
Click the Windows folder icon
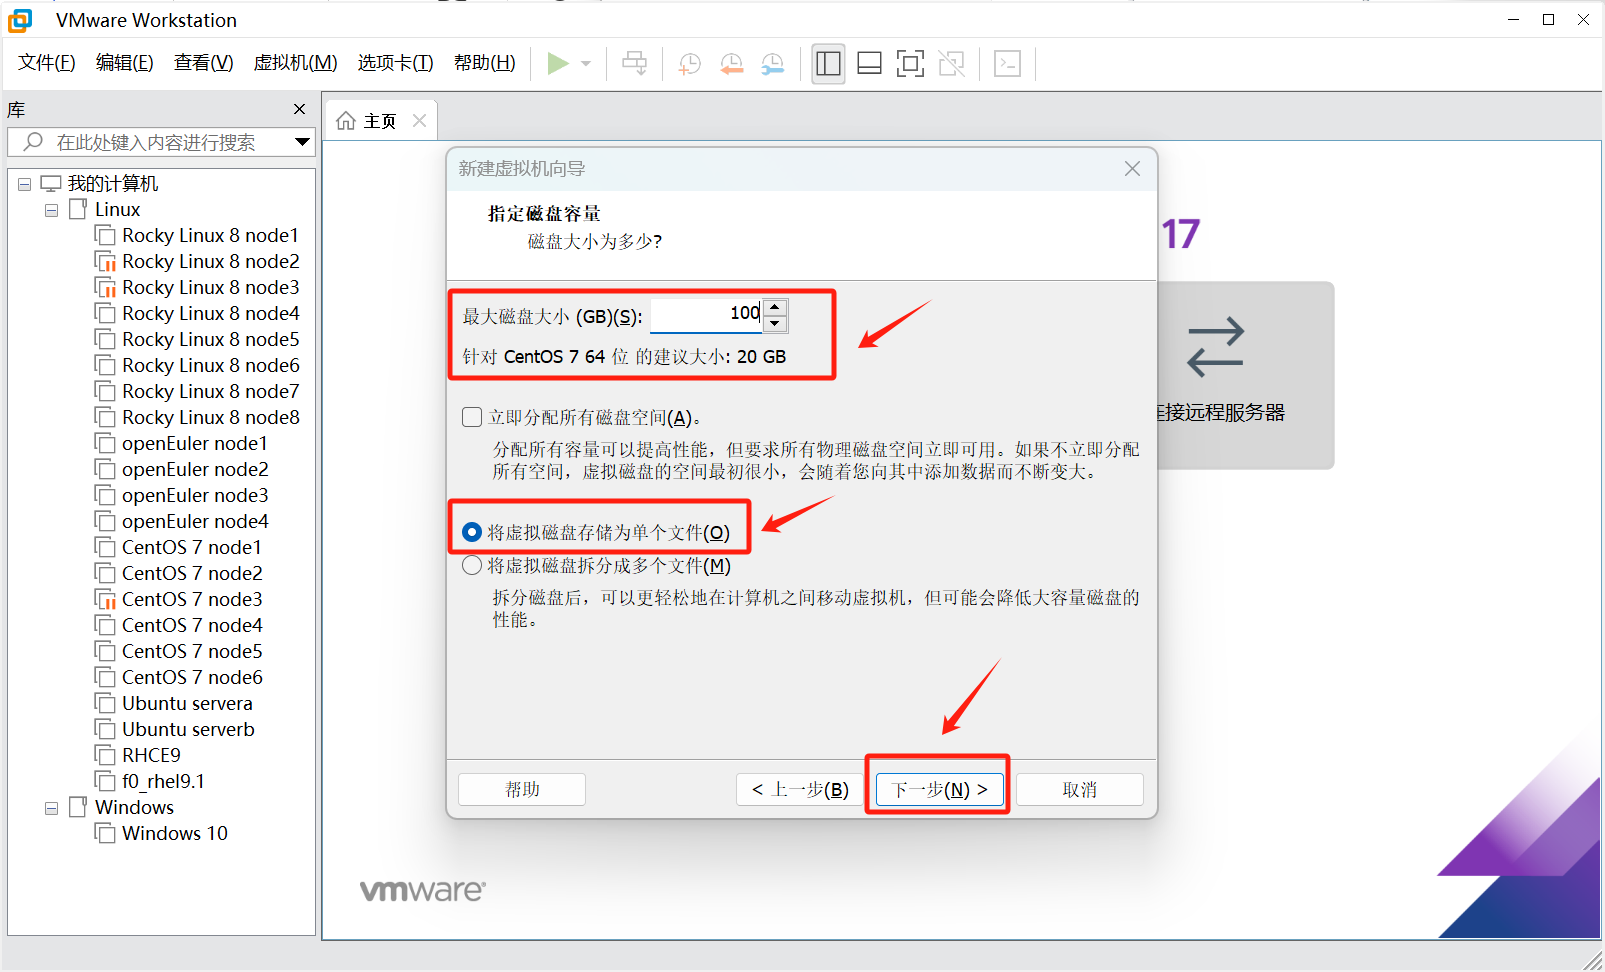[x=78, y=807]
